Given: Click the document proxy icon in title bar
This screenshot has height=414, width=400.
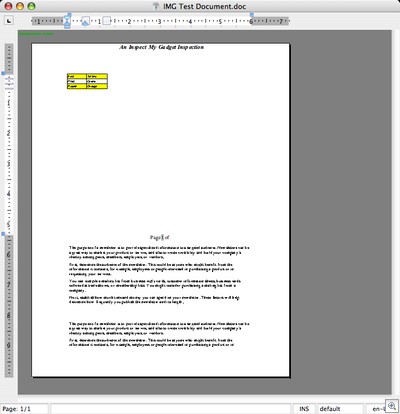Looking at the screenshot, I should click(x=156, y=6).
